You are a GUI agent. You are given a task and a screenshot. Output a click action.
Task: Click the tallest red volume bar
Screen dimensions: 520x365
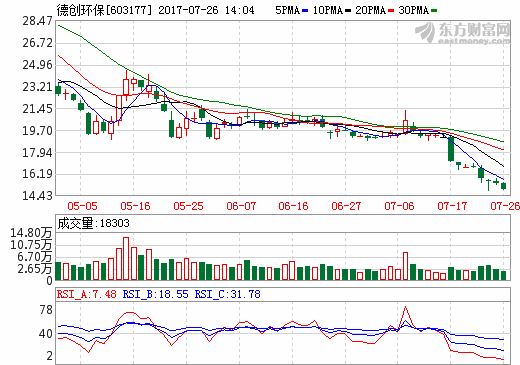click(126, 259)
